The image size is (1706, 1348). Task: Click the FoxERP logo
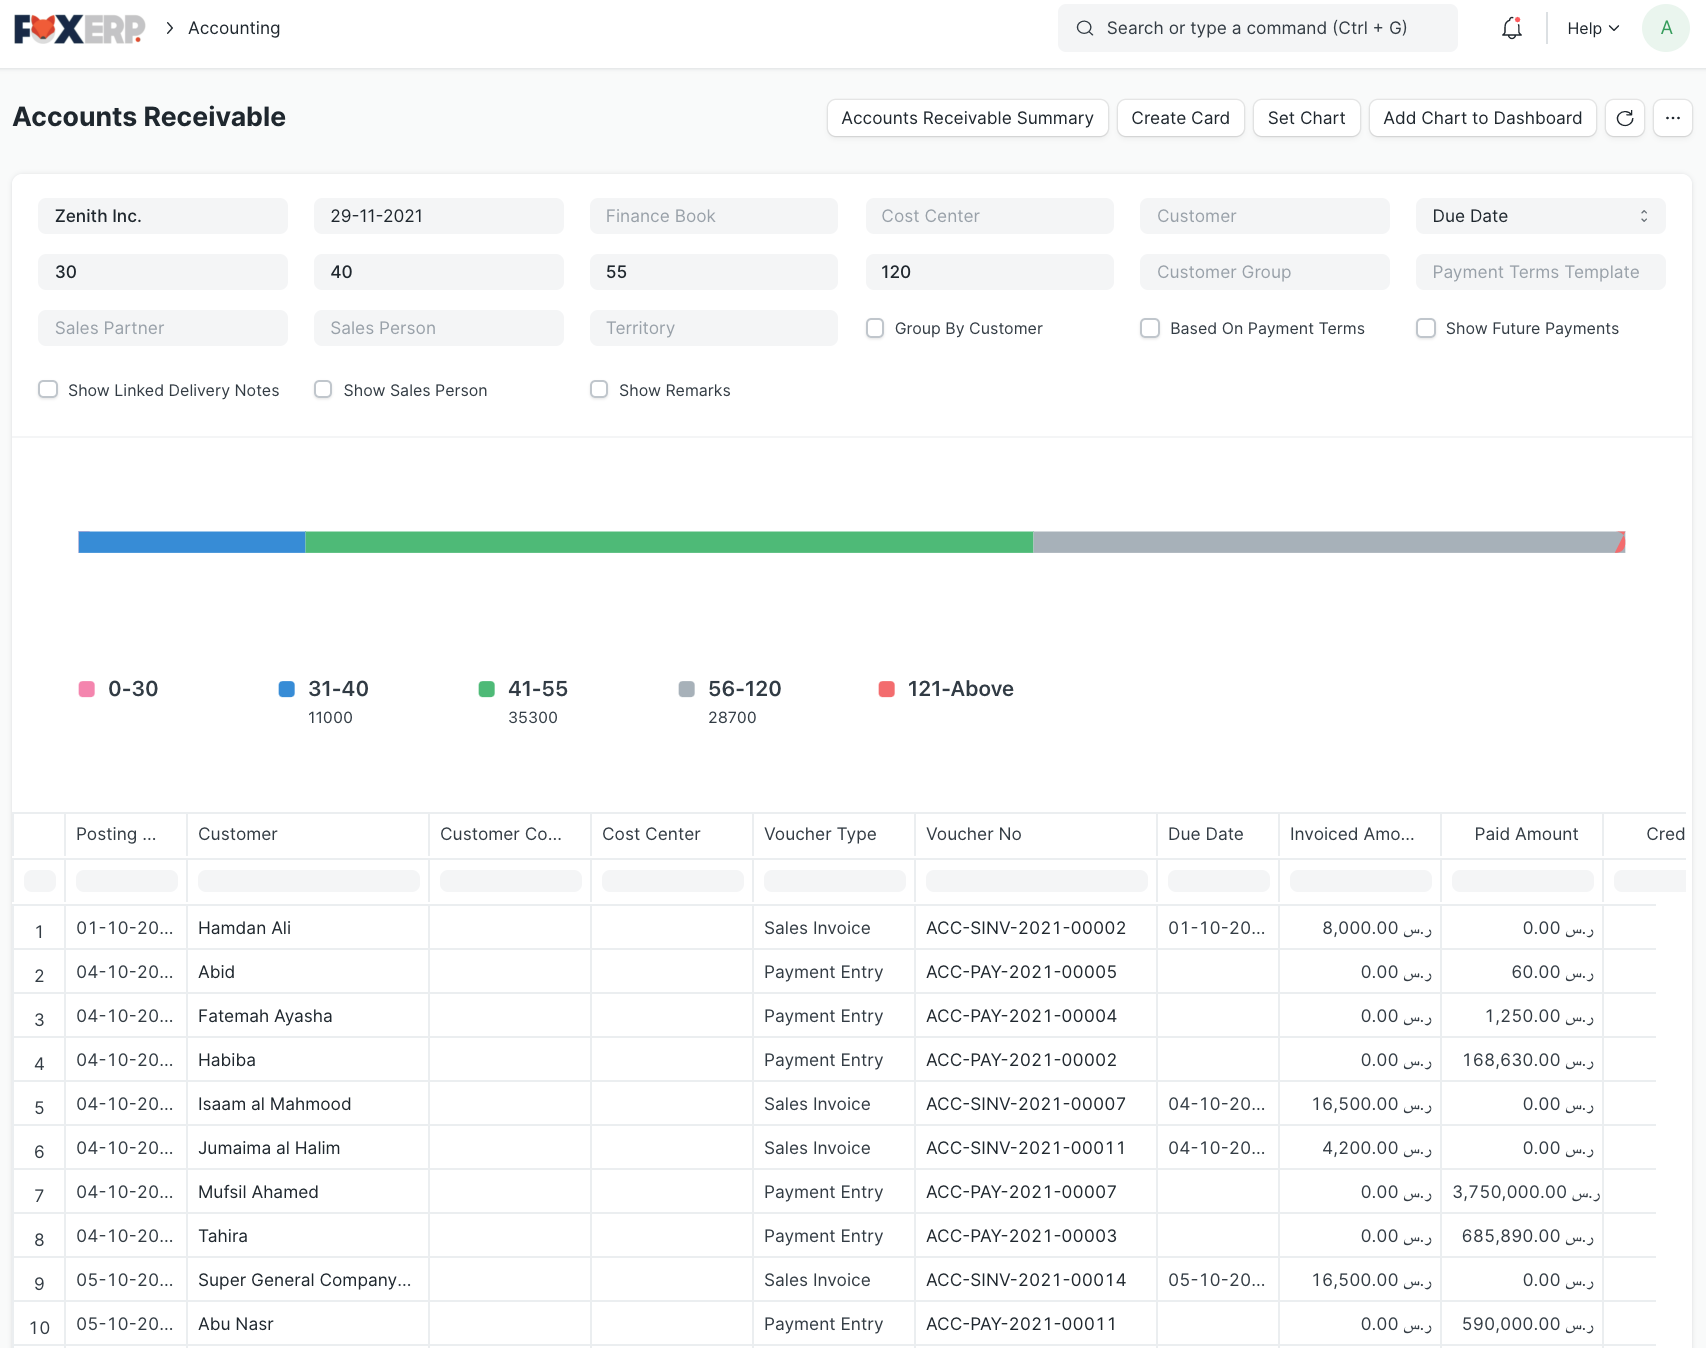point(80,29)
